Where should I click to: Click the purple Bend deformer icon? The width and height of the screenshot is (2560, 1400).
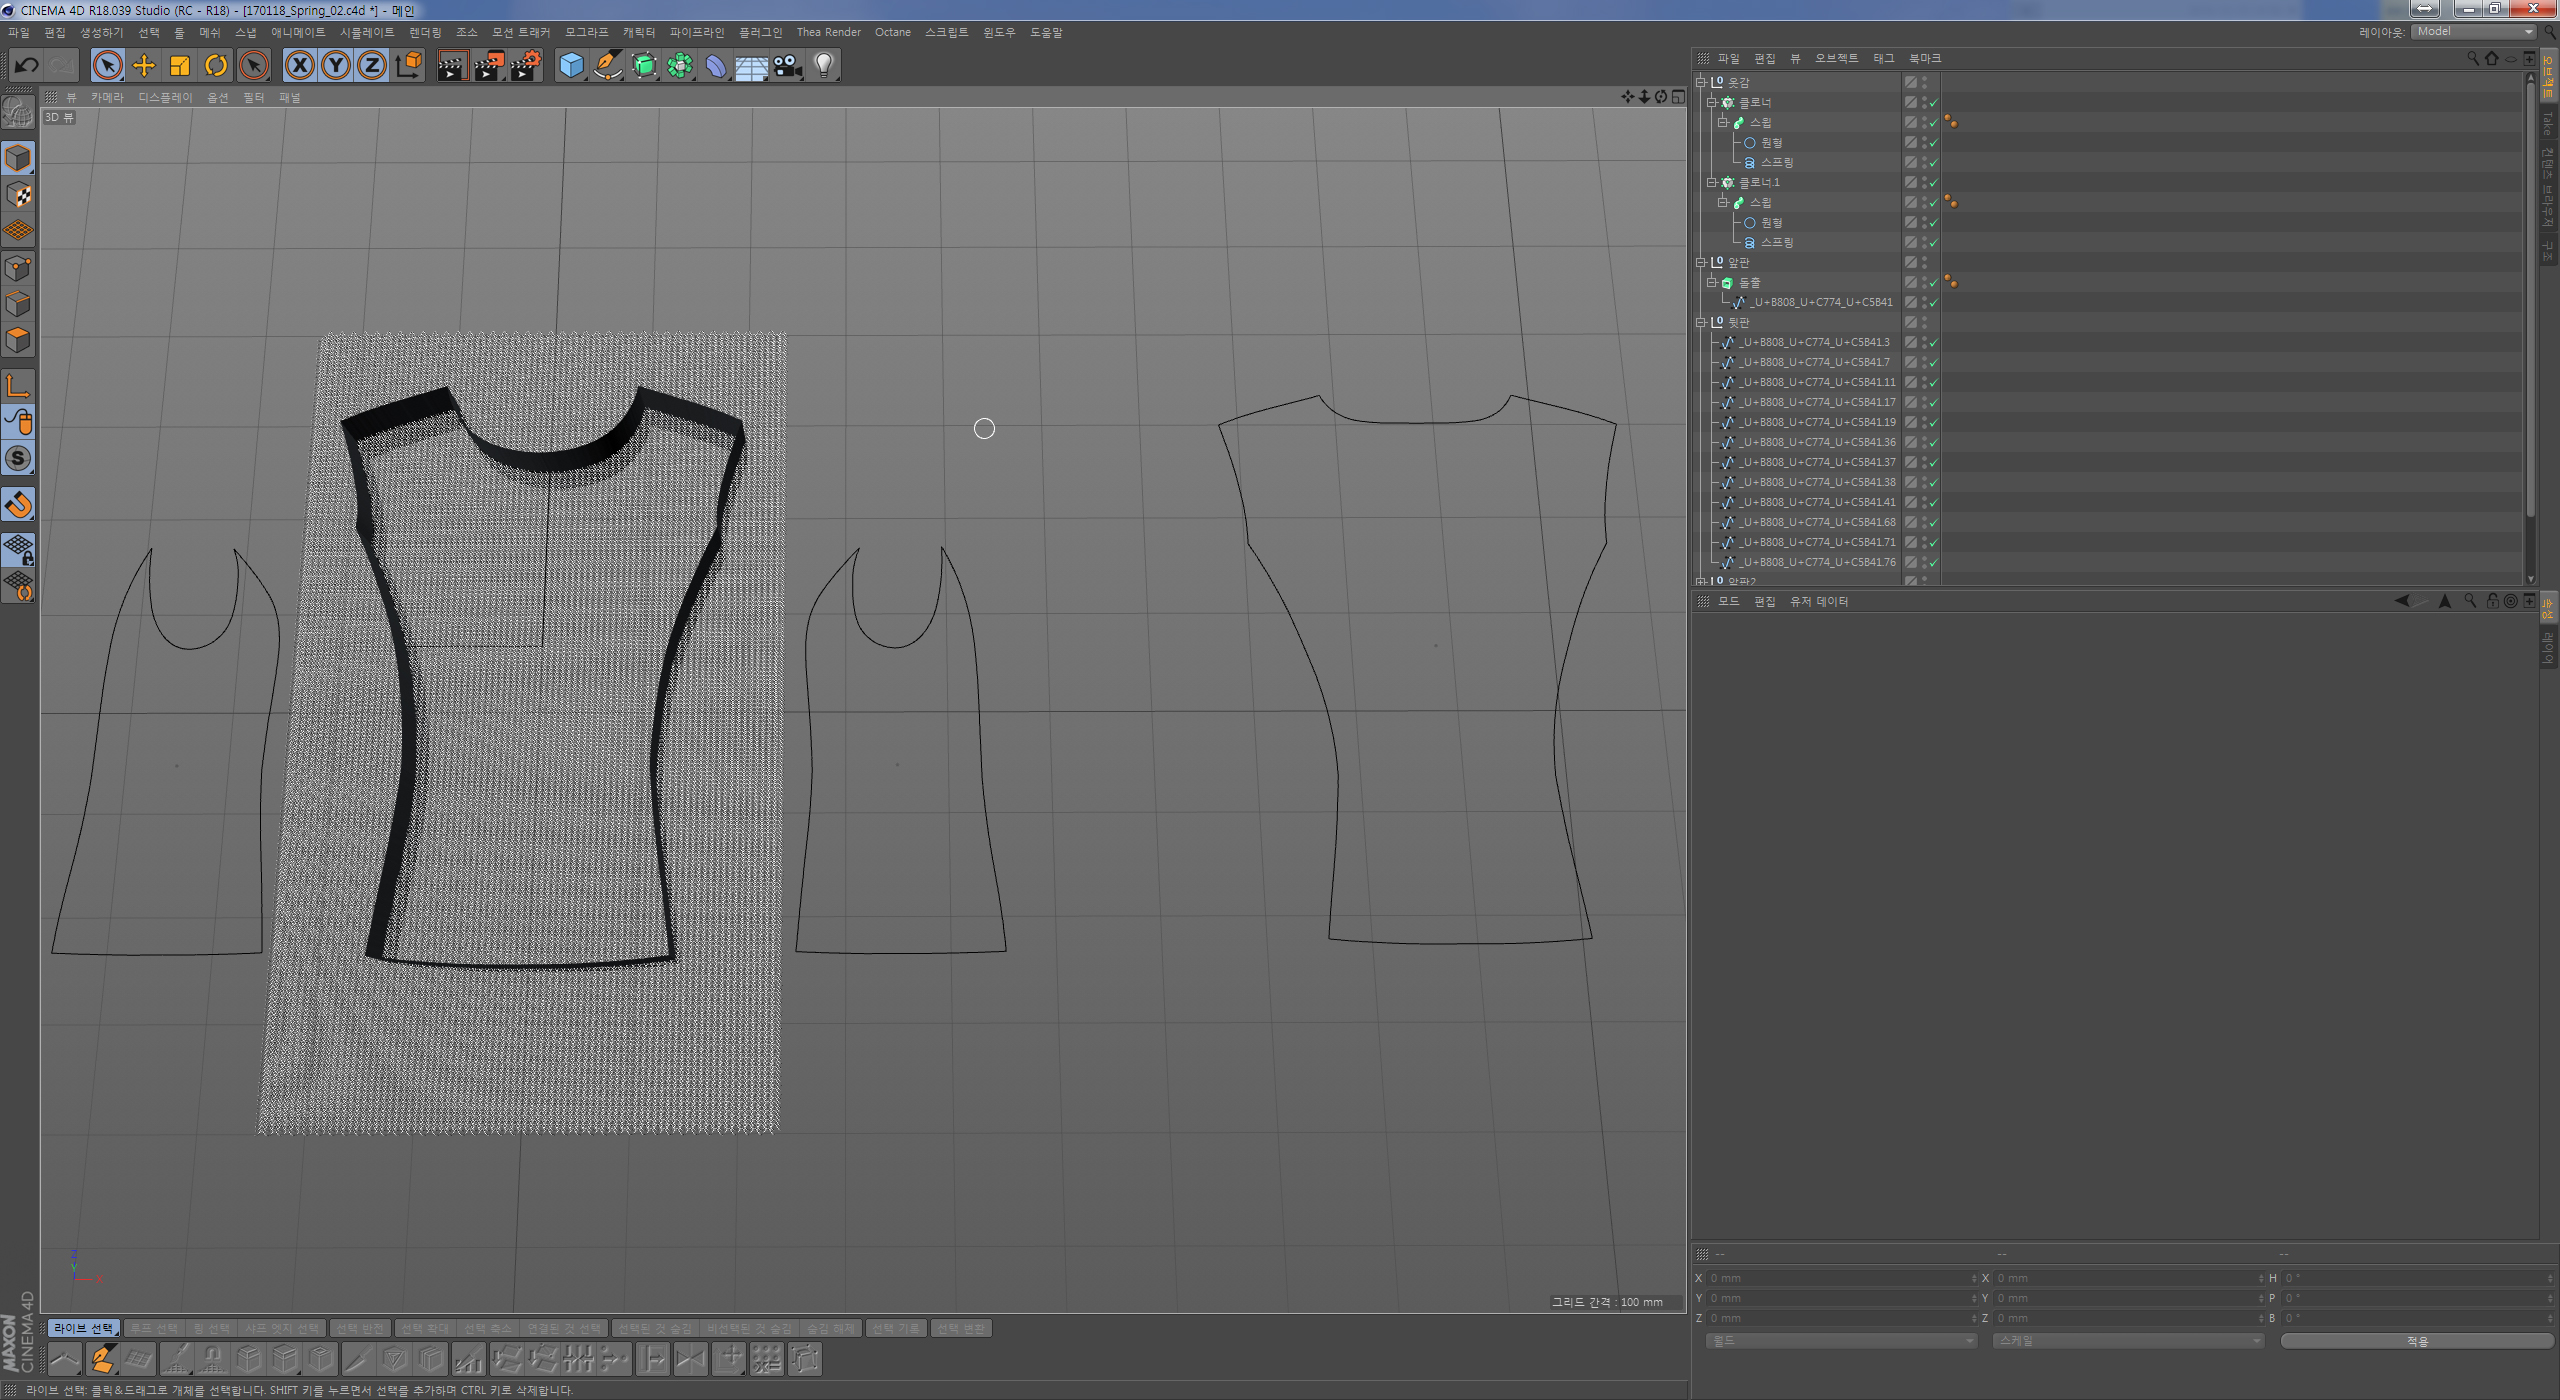point(716,66)
